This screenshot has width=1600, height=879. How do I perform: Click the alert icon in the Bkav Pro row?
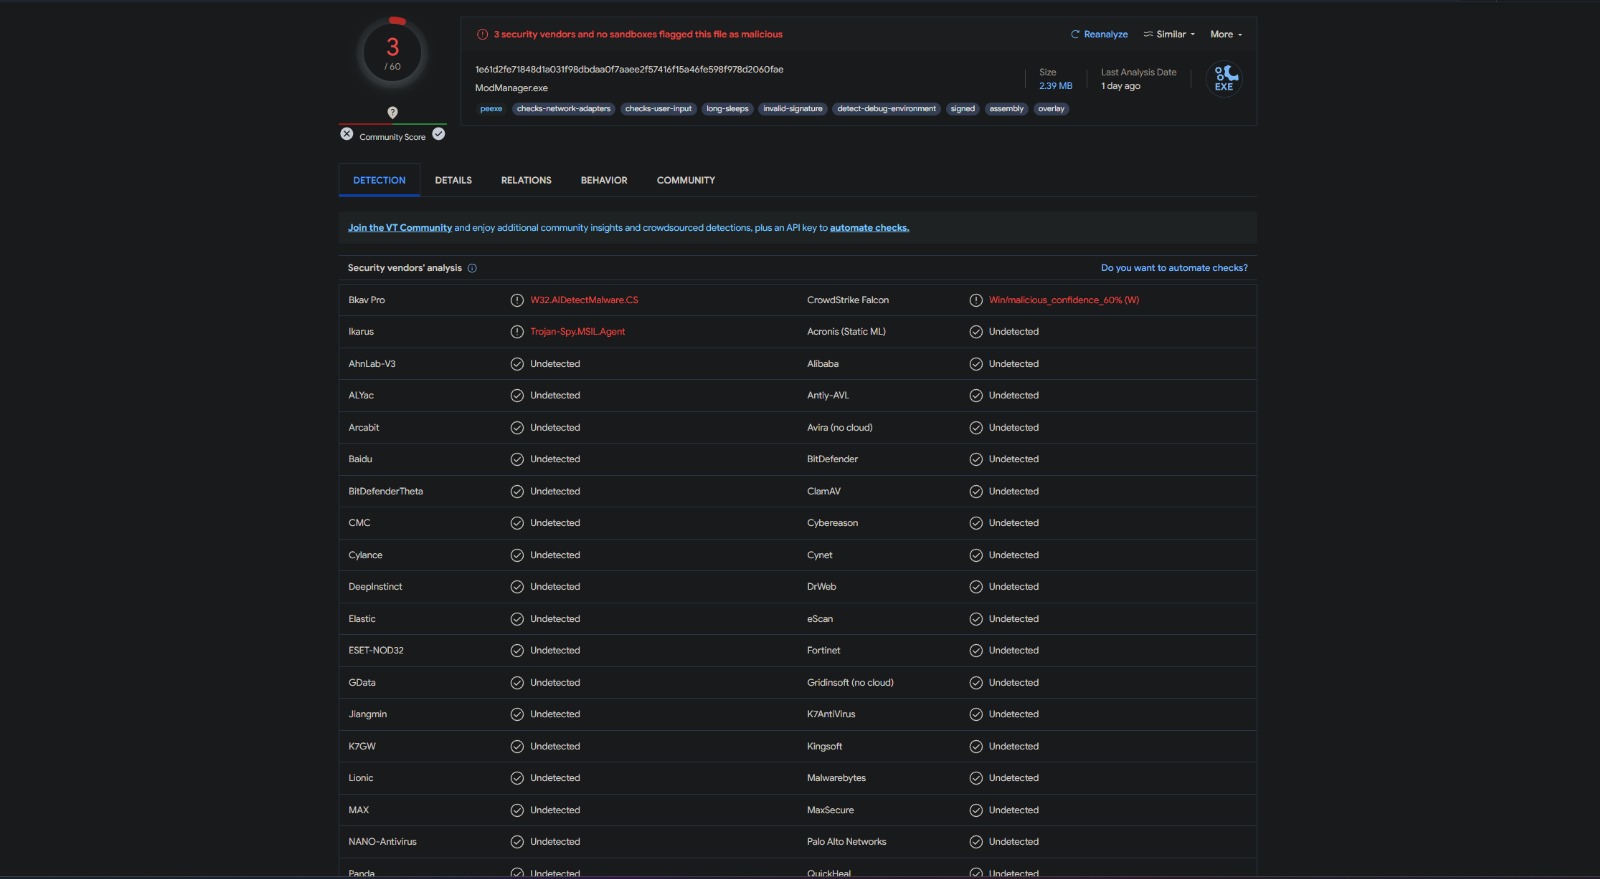tap(517, 300)
